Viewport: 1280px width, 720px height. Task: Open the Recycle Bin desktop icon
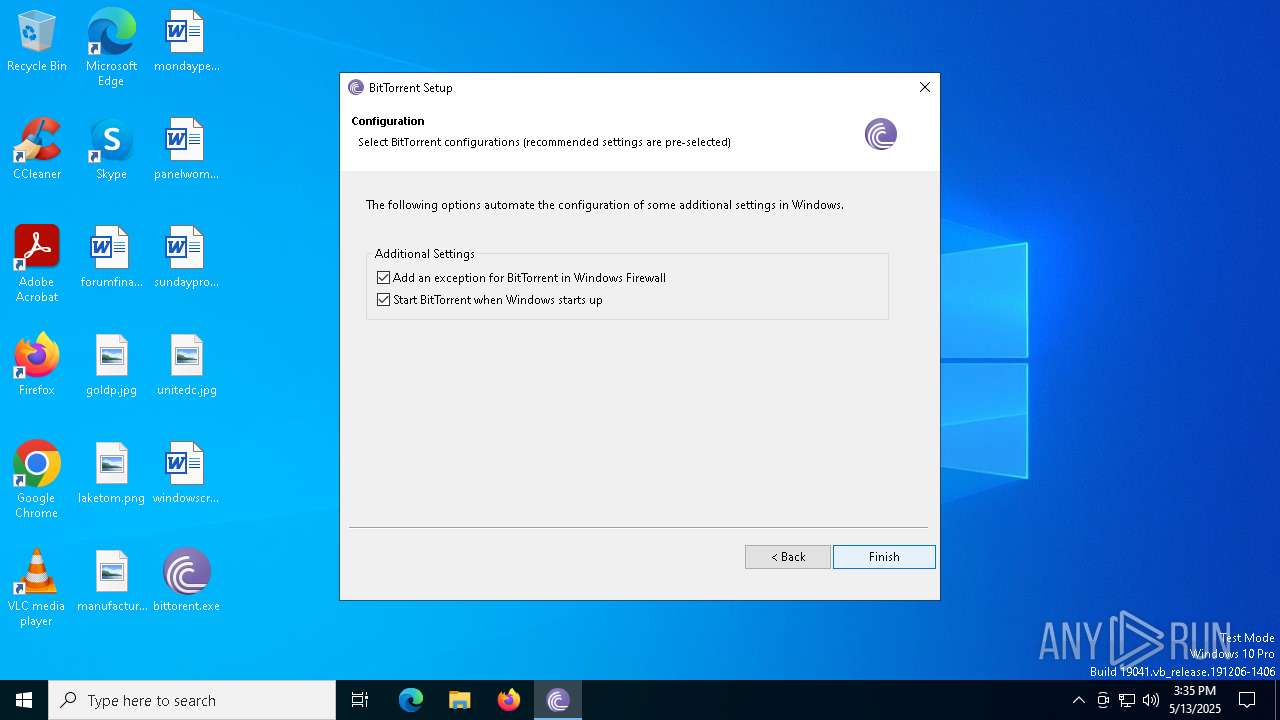click(37, 42)
